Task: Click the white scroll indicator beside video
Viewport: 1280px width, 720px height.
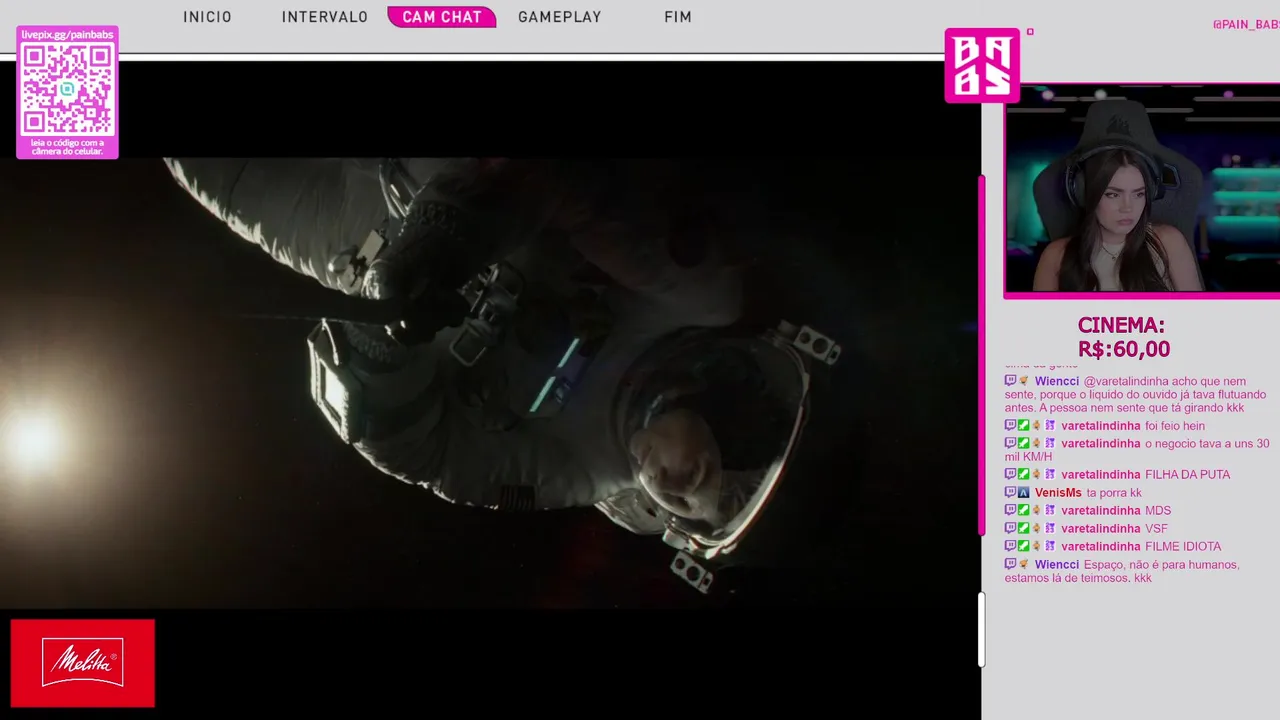Action: point(982,629)
